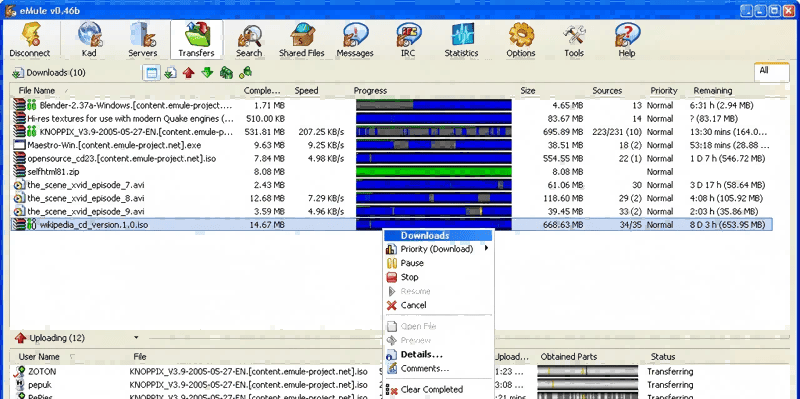Expand the Priority (Download) submenu
Screen dimensions: 800x399
tap(438, 249)
